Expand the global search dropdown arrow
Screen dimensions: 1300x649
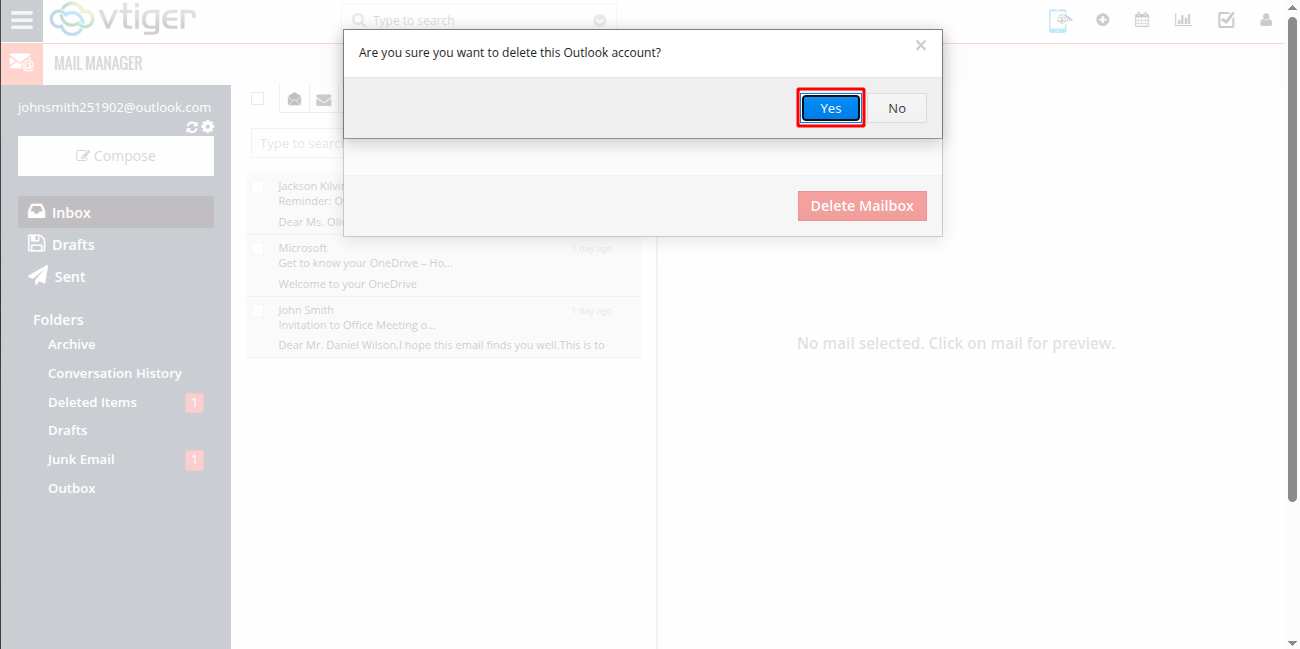coord(600,20)
